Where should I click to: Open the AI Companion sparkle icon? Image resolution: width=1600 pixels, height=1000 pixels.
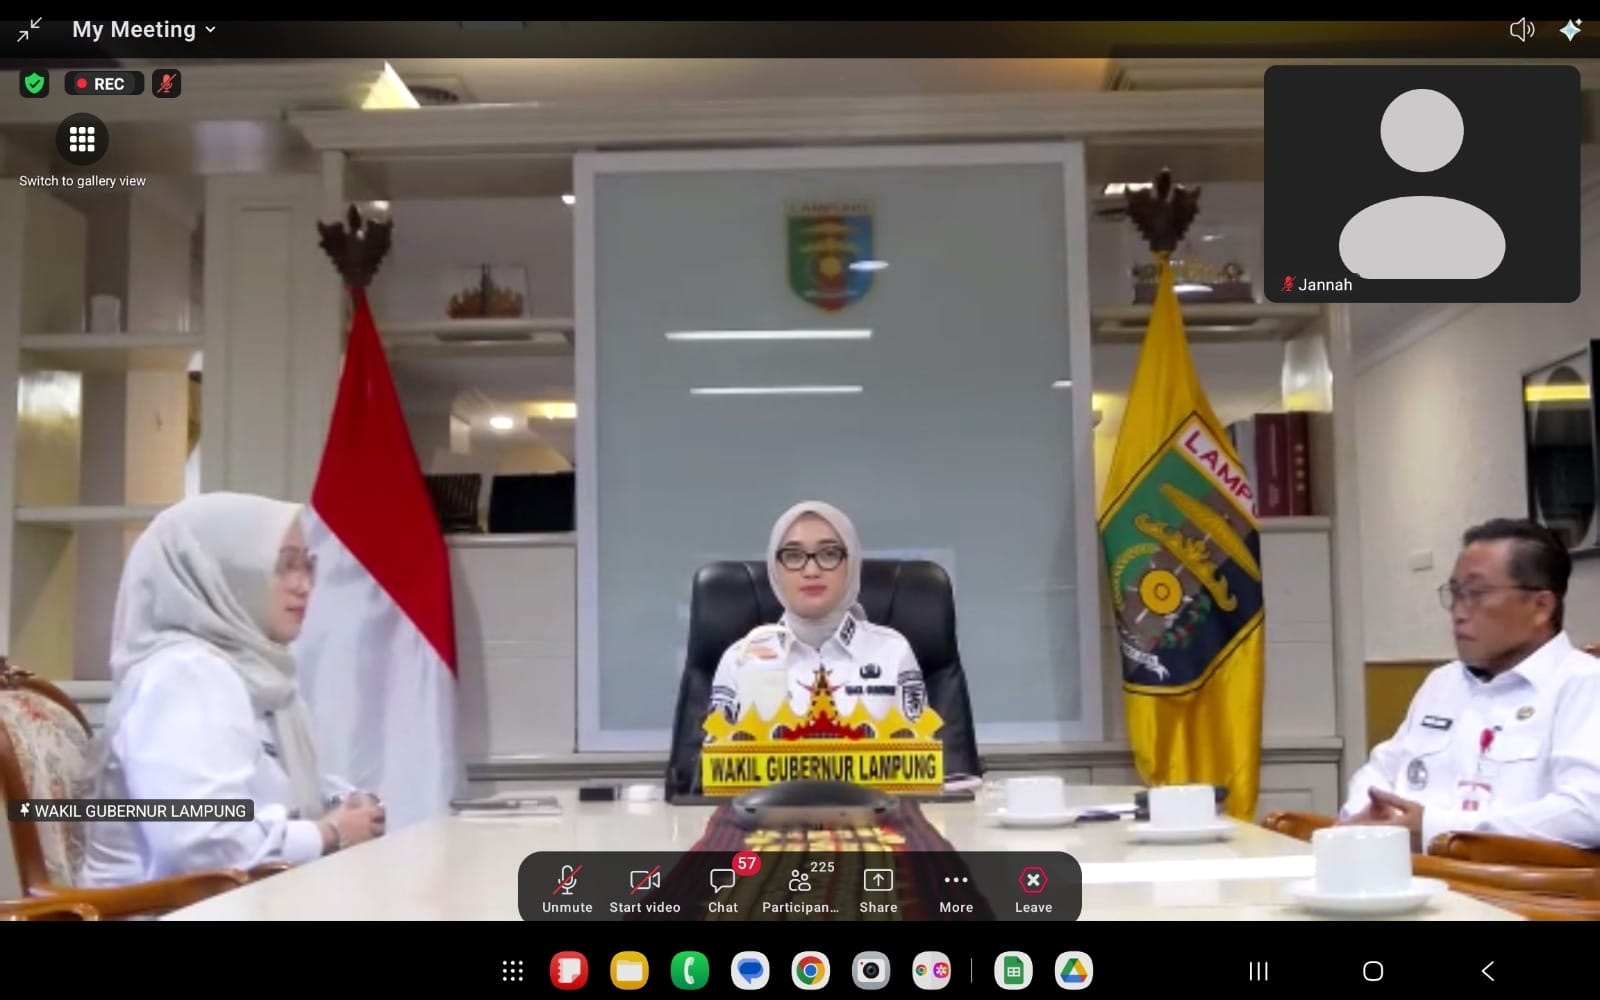(x=1570, y=30)
